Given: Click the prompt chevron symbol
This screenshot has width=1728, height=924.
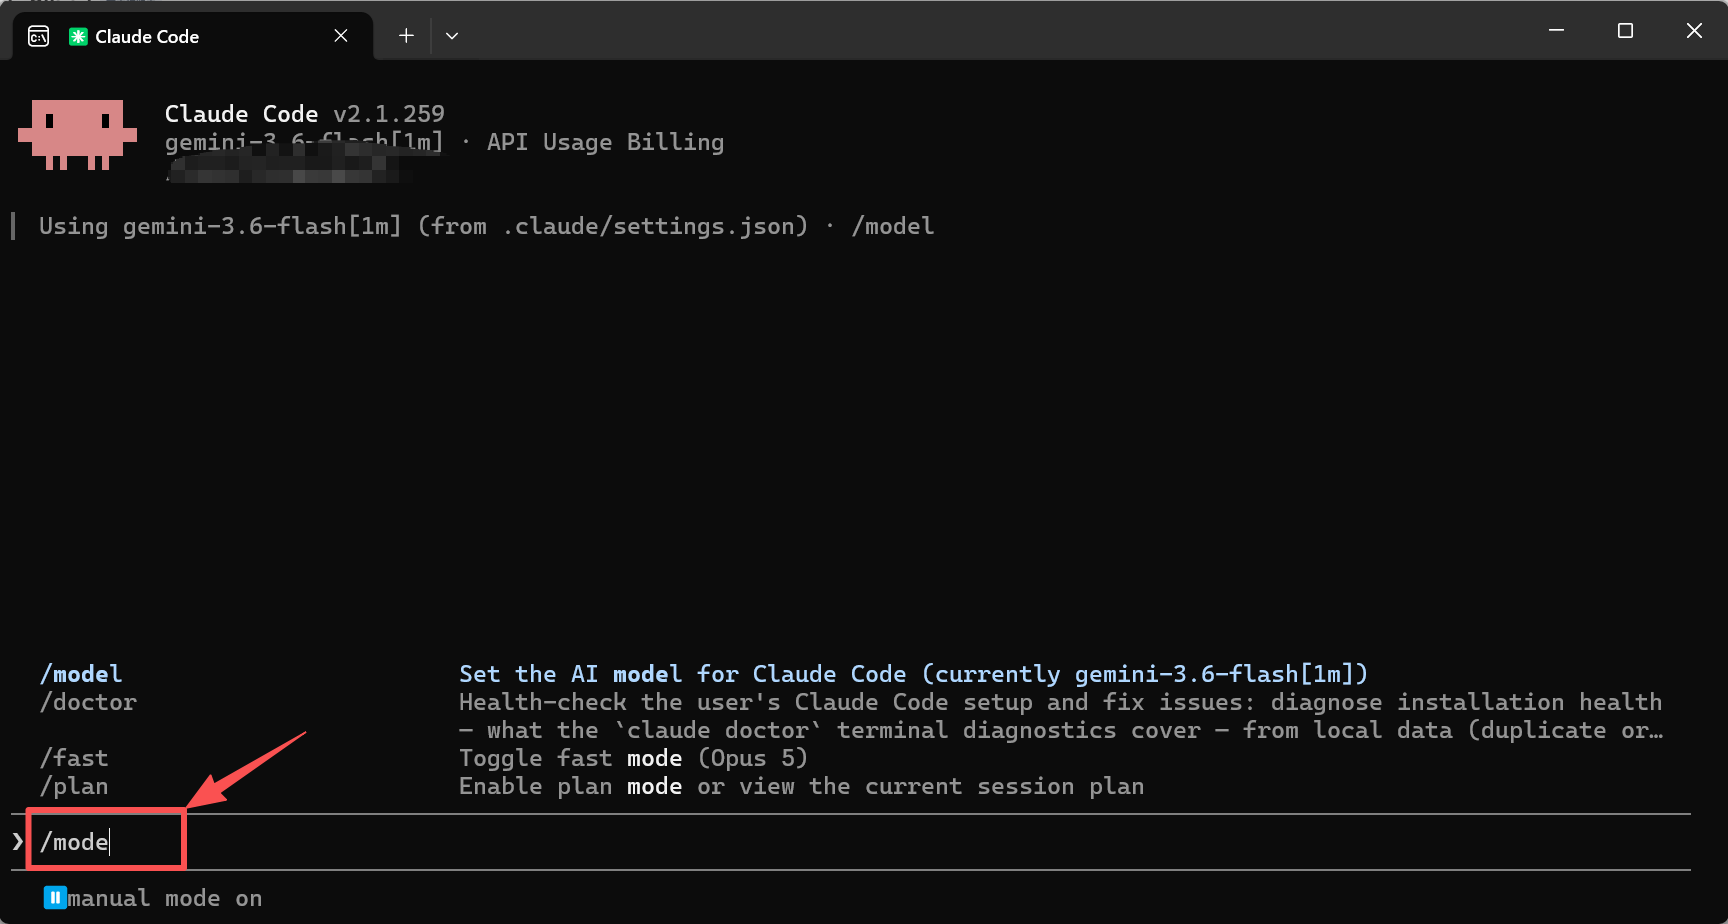Looking at the screenshot, I should pos(18,841).
